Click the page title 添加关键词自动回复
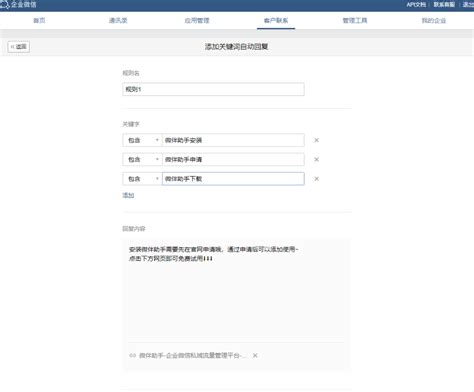This screenshot has height=392, width=474. coord(237,47)
